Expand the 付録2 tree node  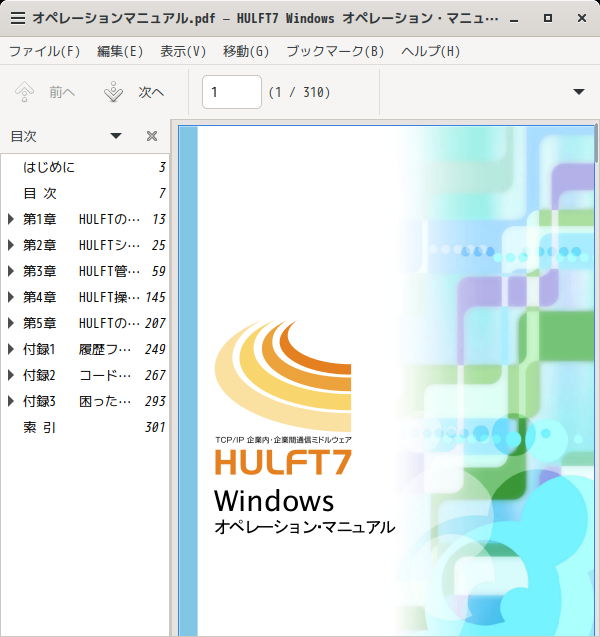[11, 375]
